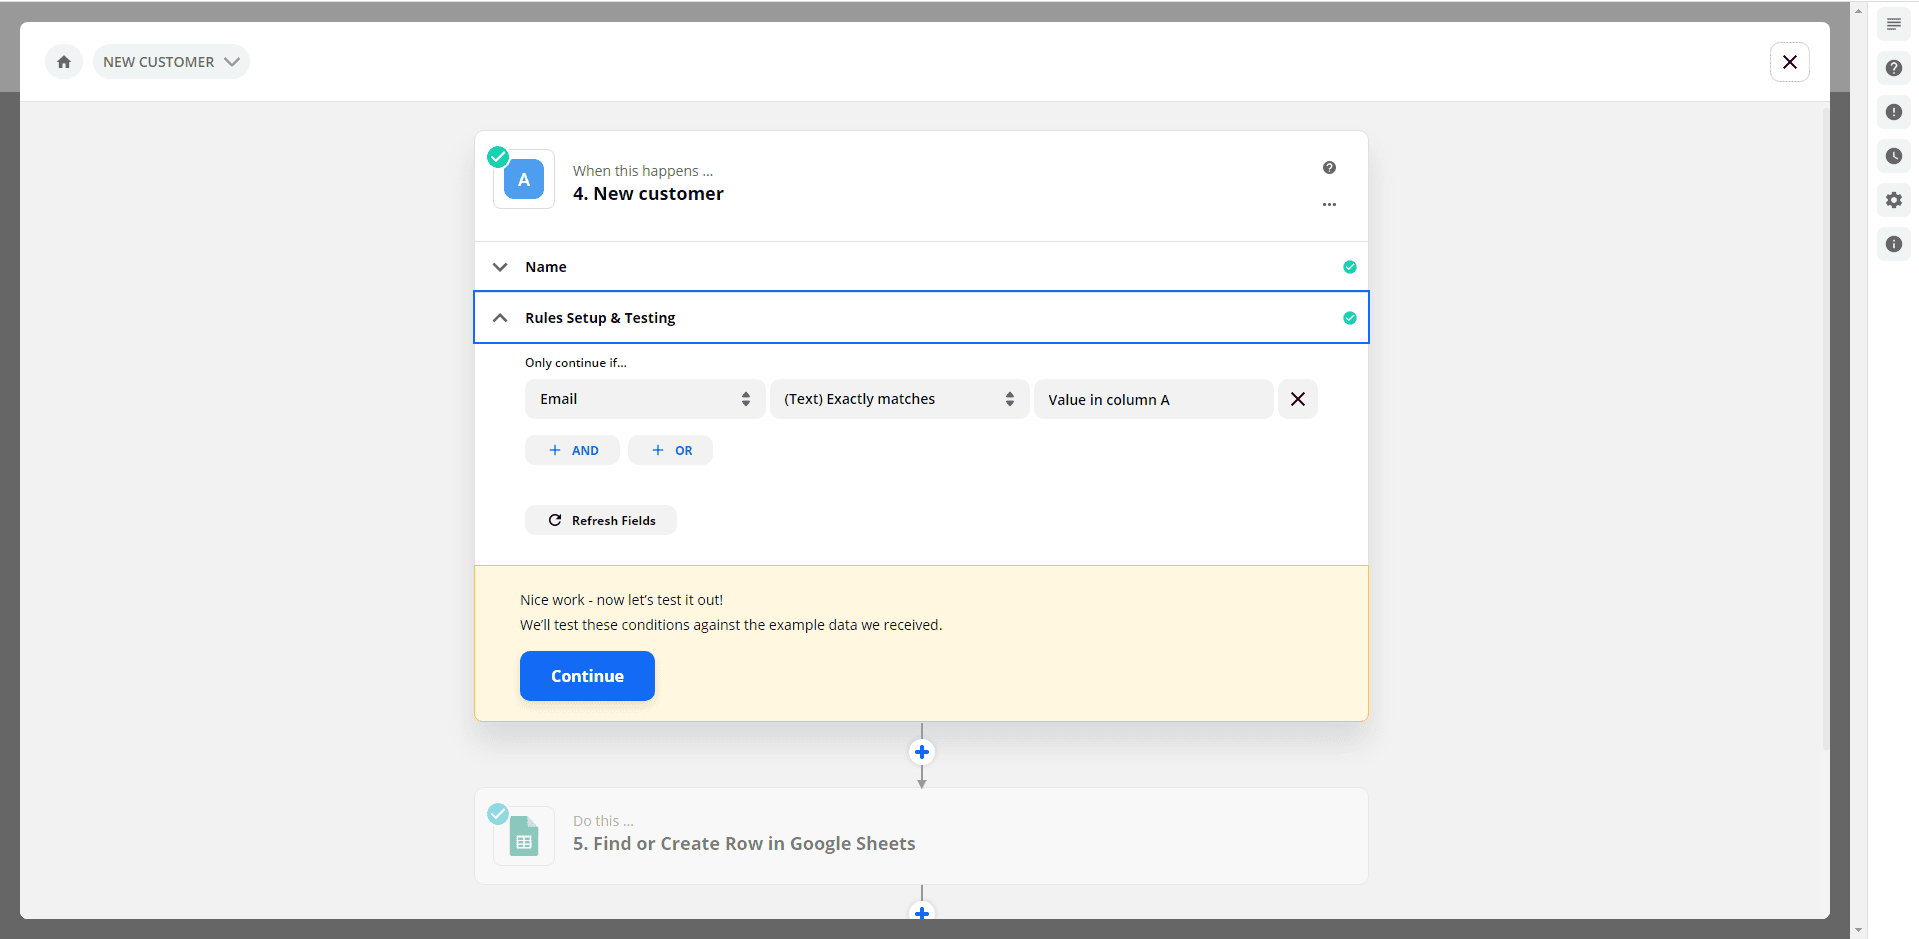Expand the Name section
Viewport: 1919px width, 939px height.
[x=921, y=267]
